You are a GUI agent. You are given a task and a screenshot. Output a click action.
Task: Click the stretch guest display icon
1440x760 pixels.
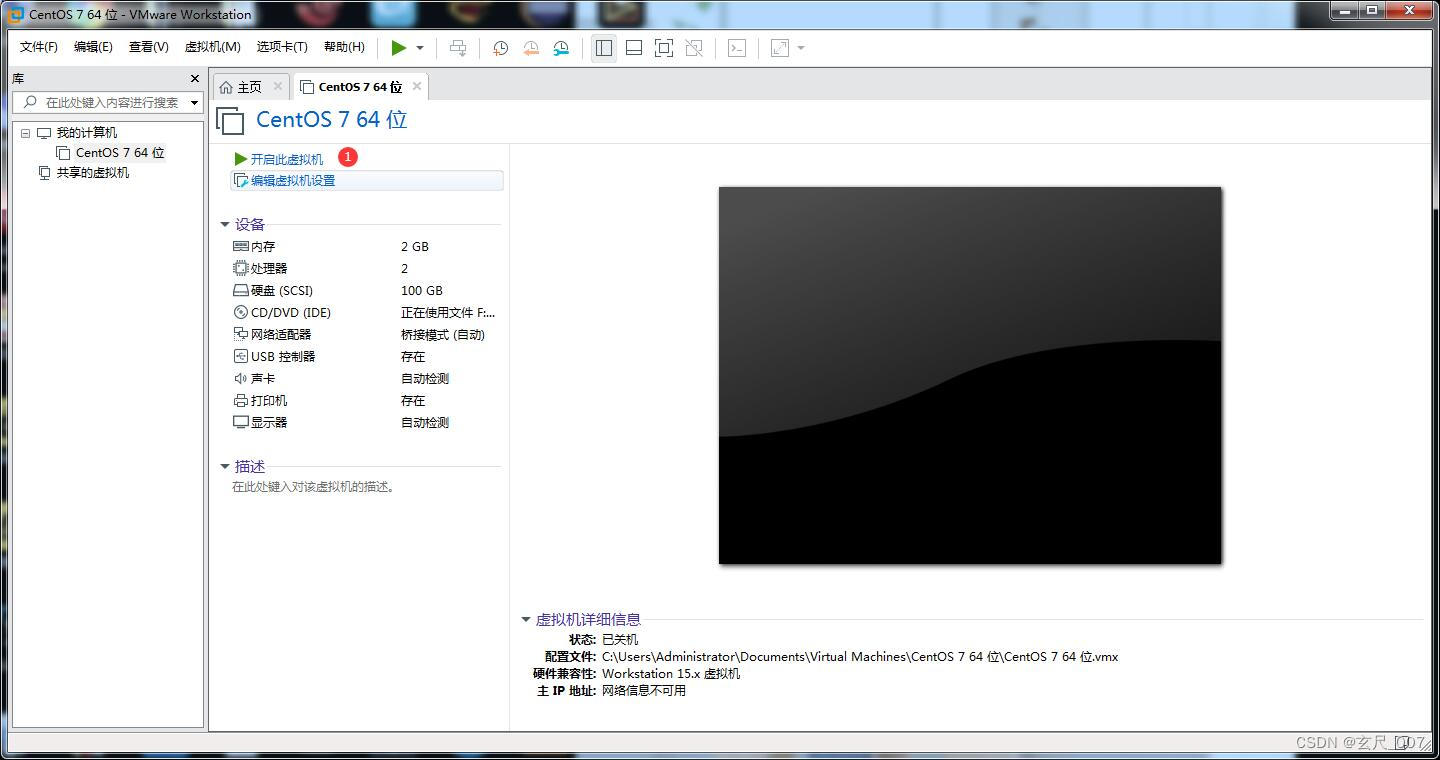780,48
